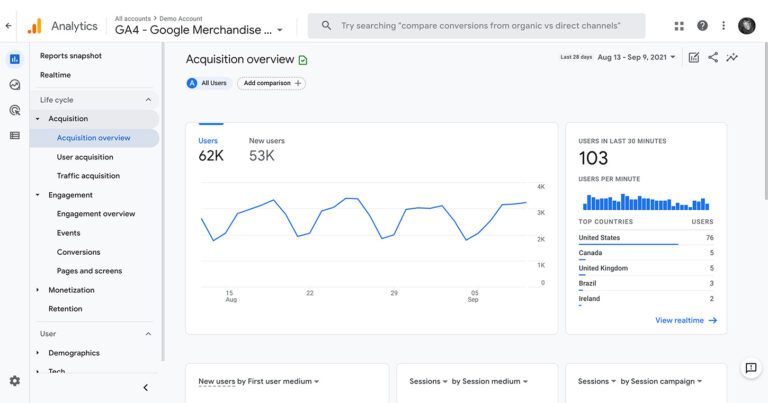Image resolution: width=768 pixels, height=403 pixels.
Task: Open the Insights sparkline icon
Action: [732, 57]
